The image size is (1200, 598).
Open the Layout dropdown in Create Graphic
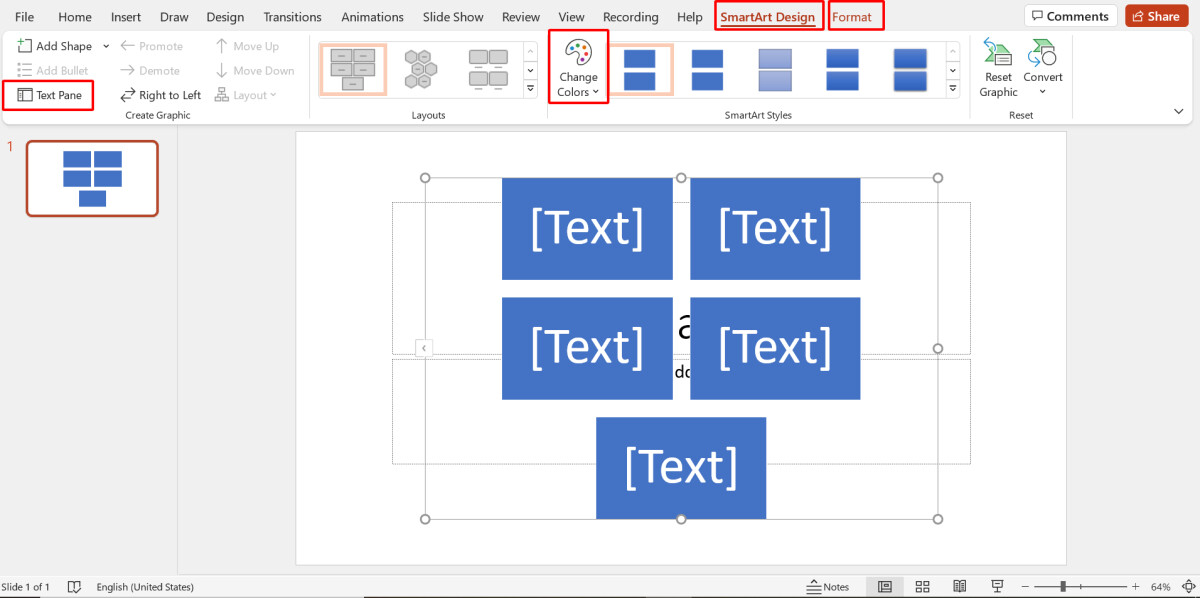[245, 95]
